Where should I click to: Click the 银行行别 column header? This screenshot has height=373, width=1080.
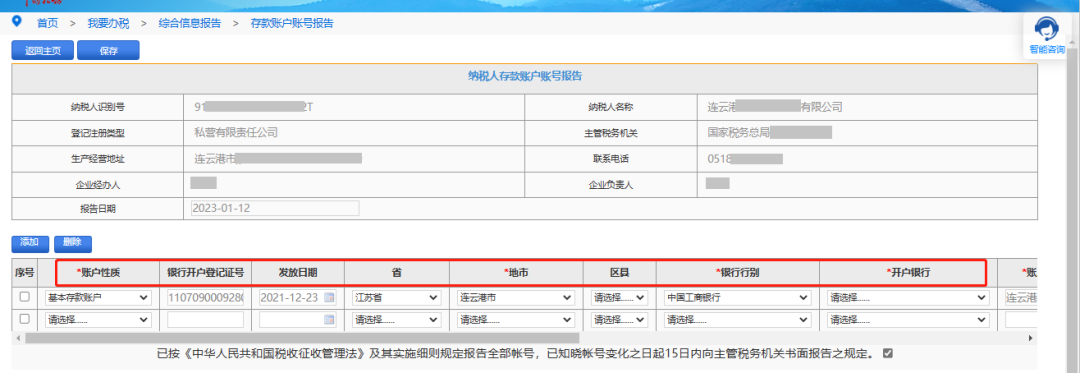click(x=737, y=273)
